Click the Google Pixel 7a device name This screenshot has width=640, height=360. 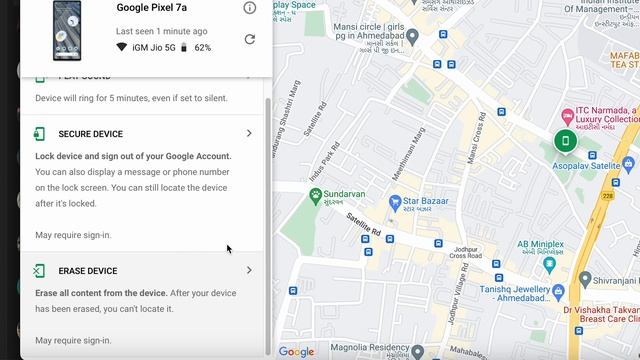[x=152, y=7]
